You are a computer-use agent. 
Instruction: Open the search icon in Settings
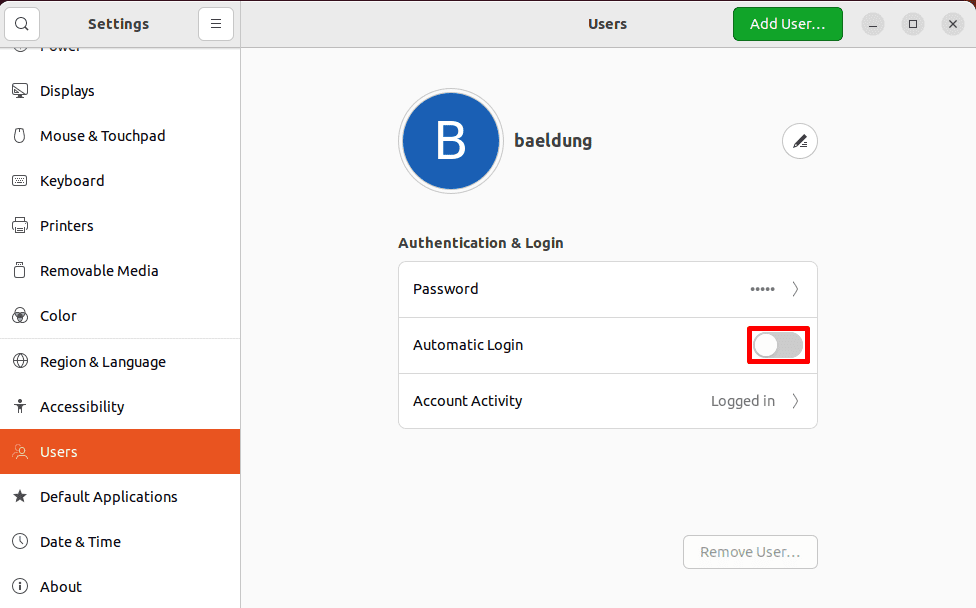(21, 23)
